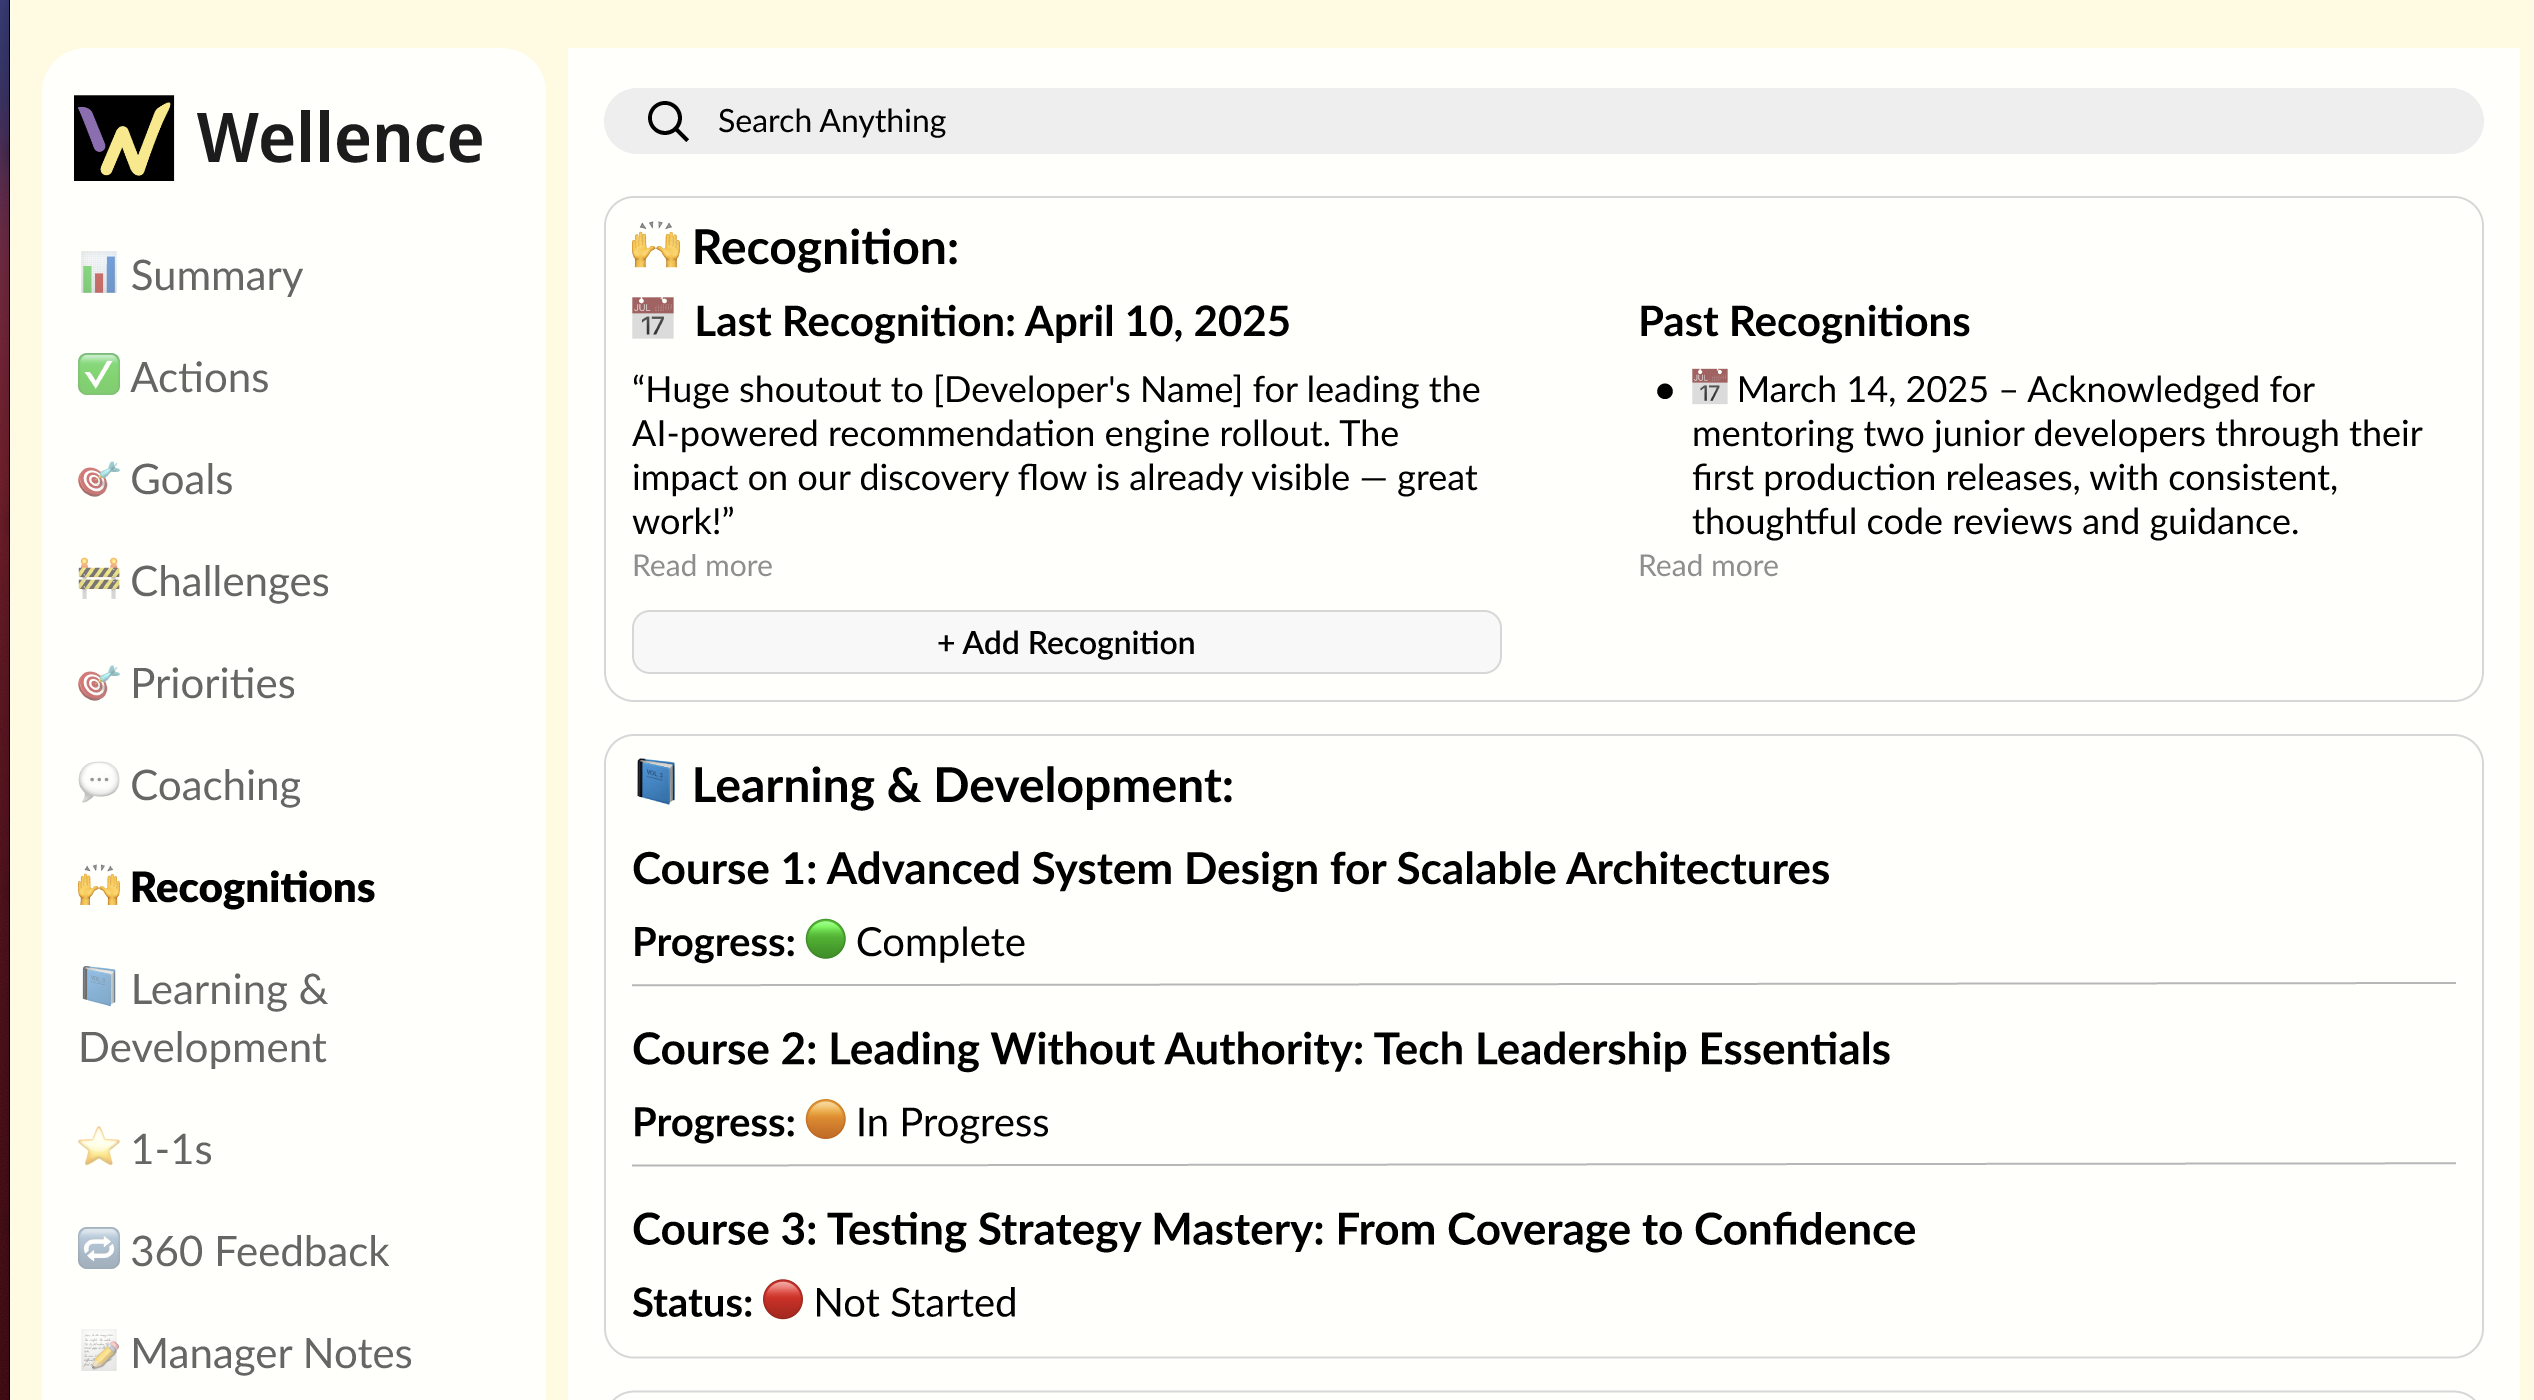Click the Manager Notes memo icon

click(98, 1351)
